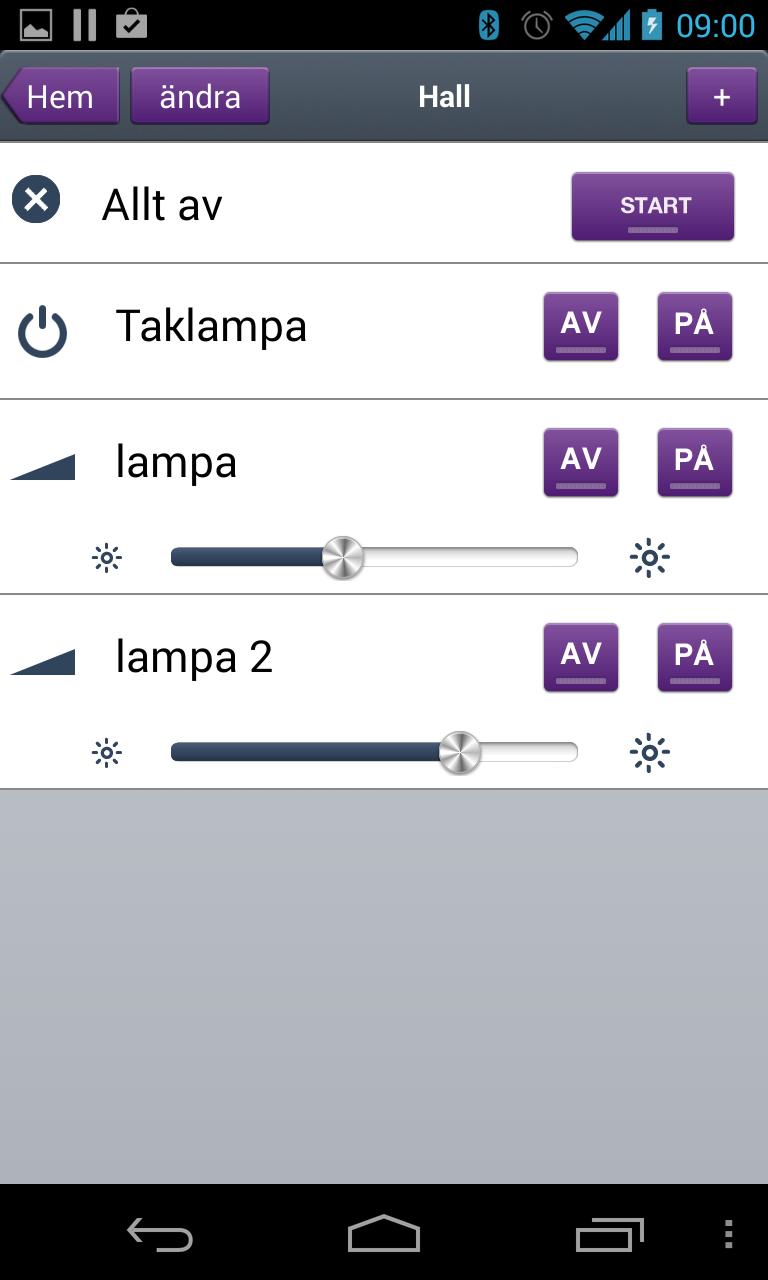Tap the high brightness icon for lampa 2
This screenshot has height=1280, width=768.
click(x=650, y=752)
